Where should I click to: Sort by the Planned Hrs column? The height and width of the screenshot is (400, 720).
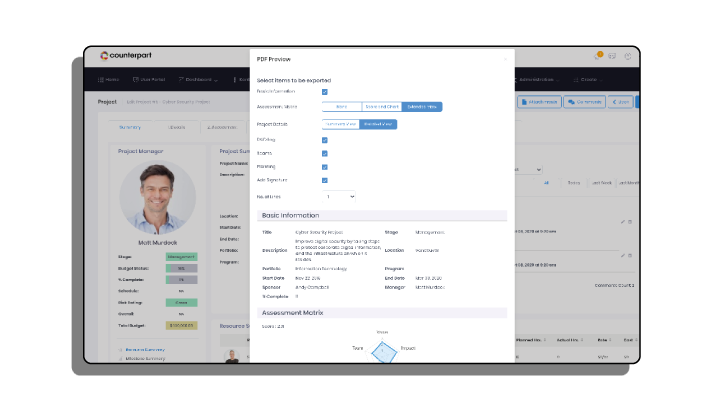[x=530, y=340]
